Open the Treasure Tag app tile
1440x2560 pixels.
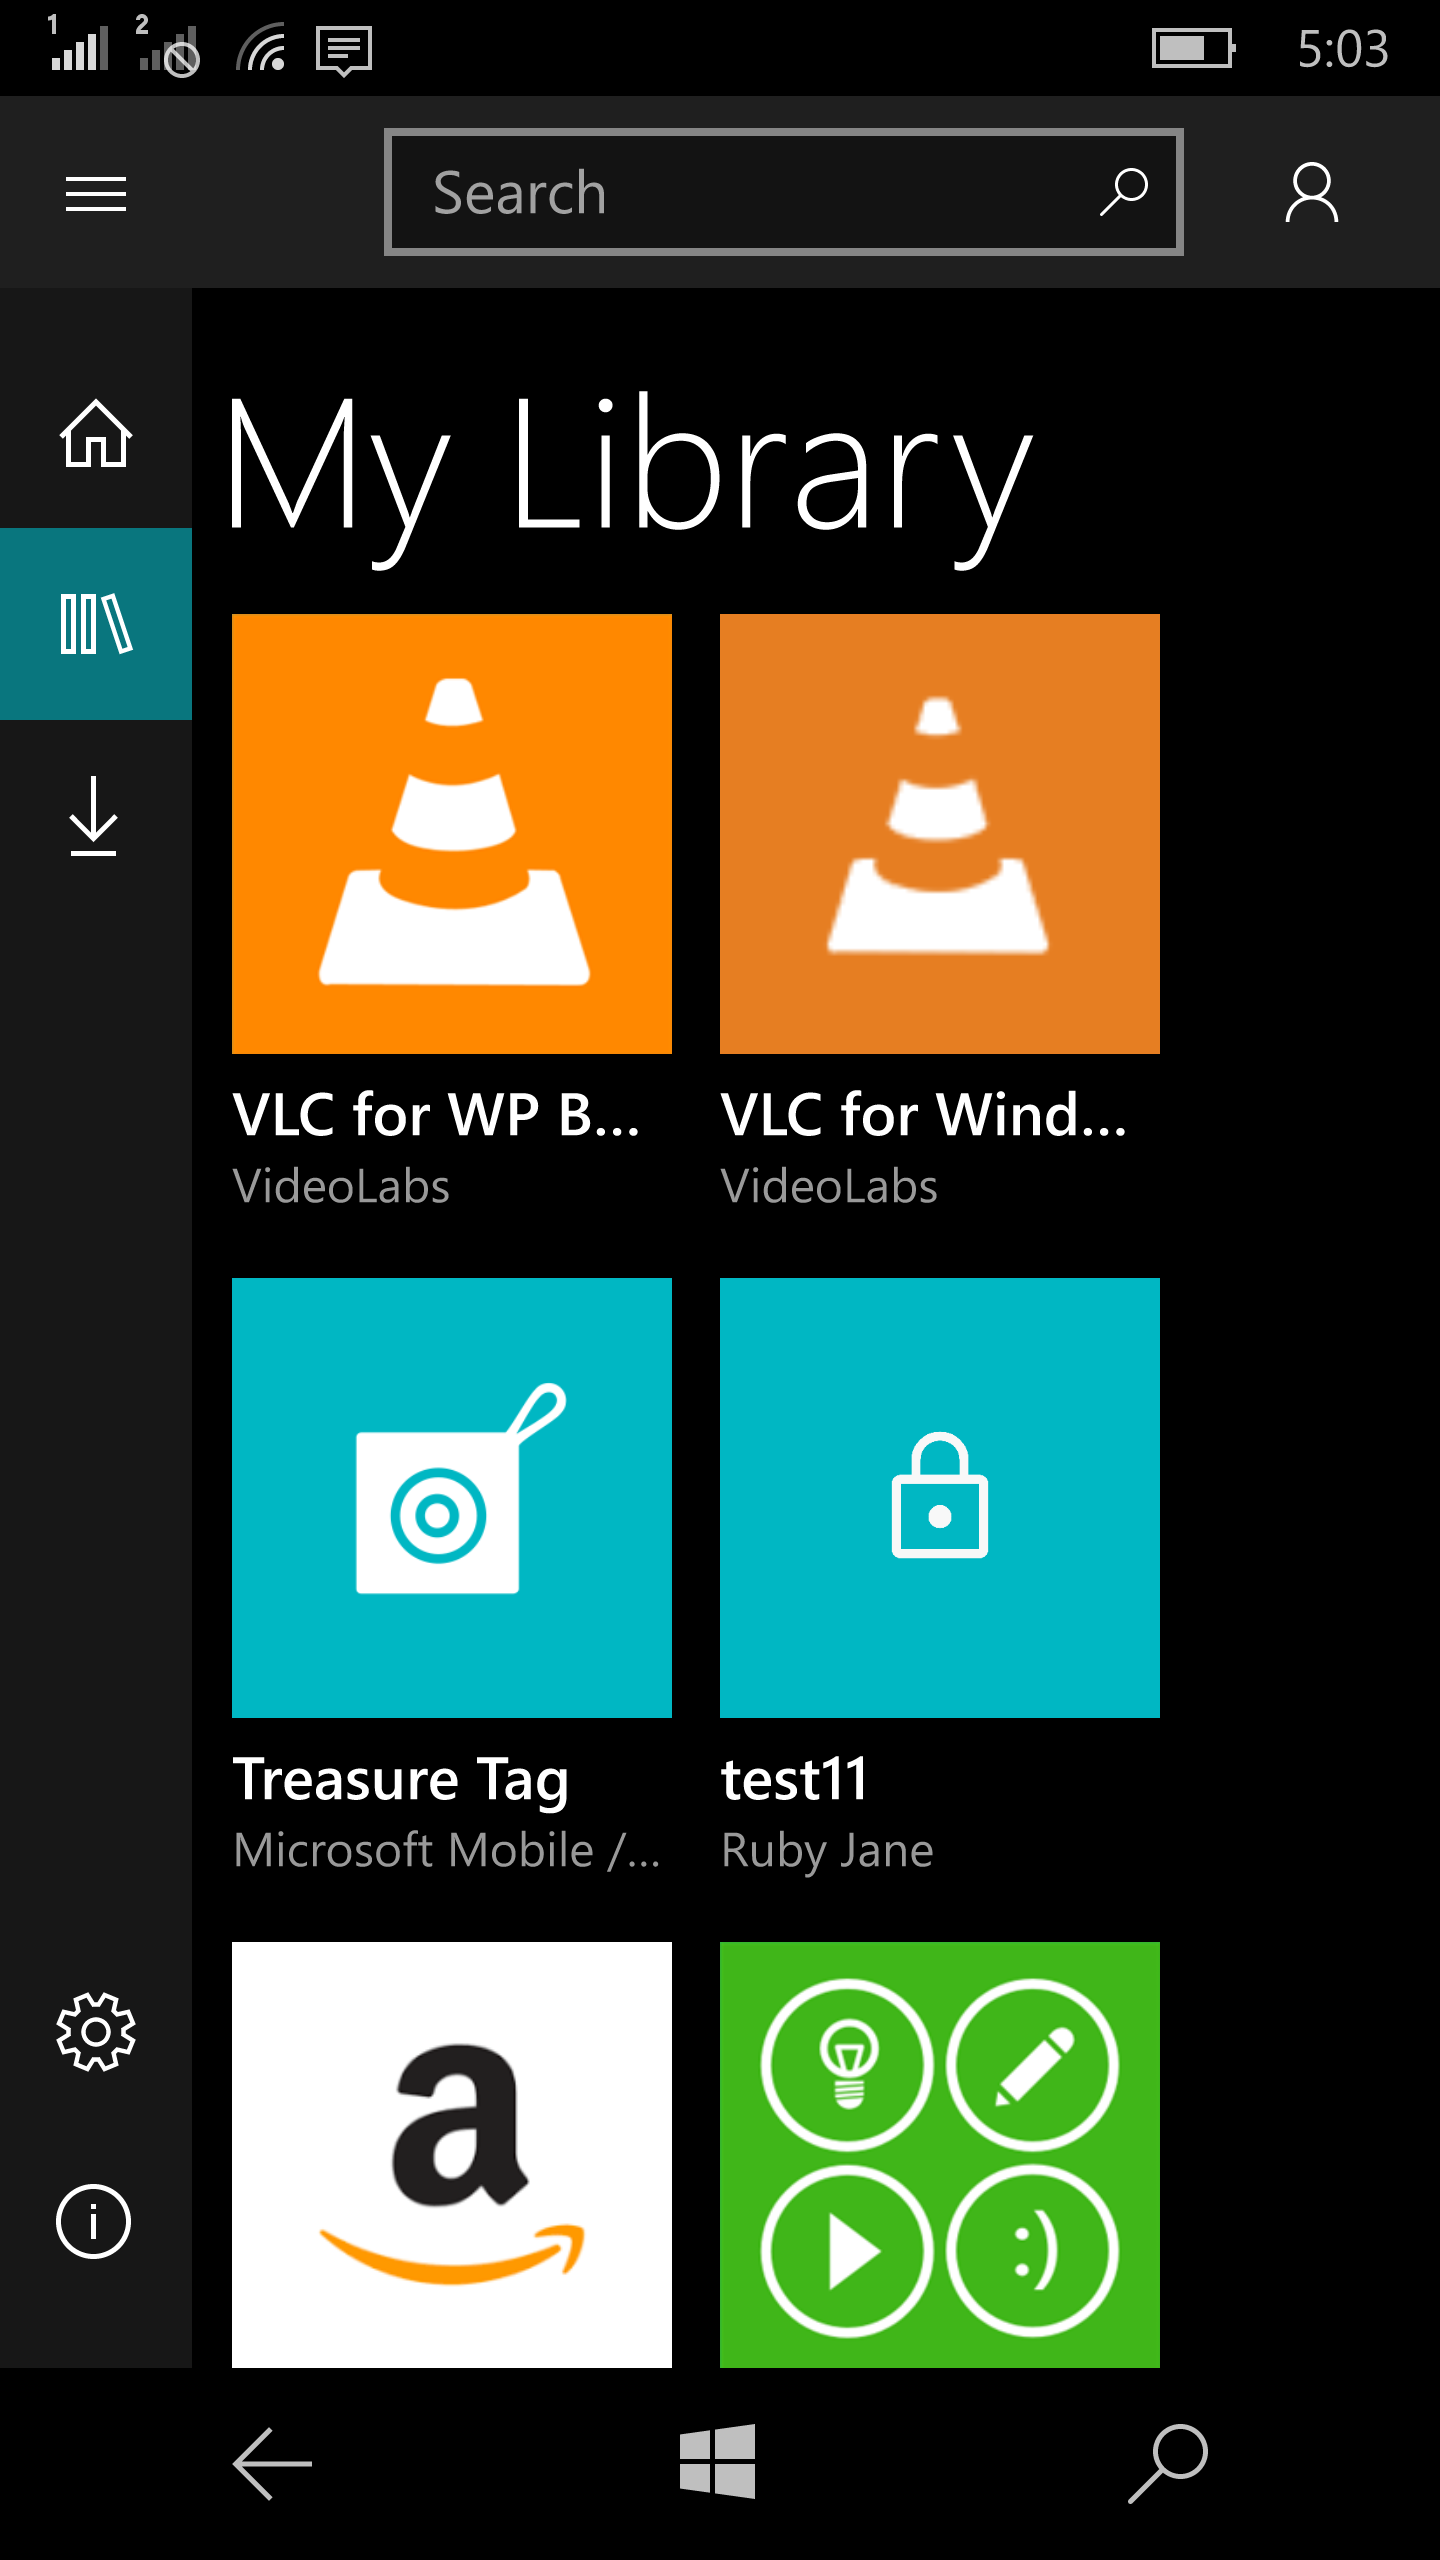(452, 1498)
